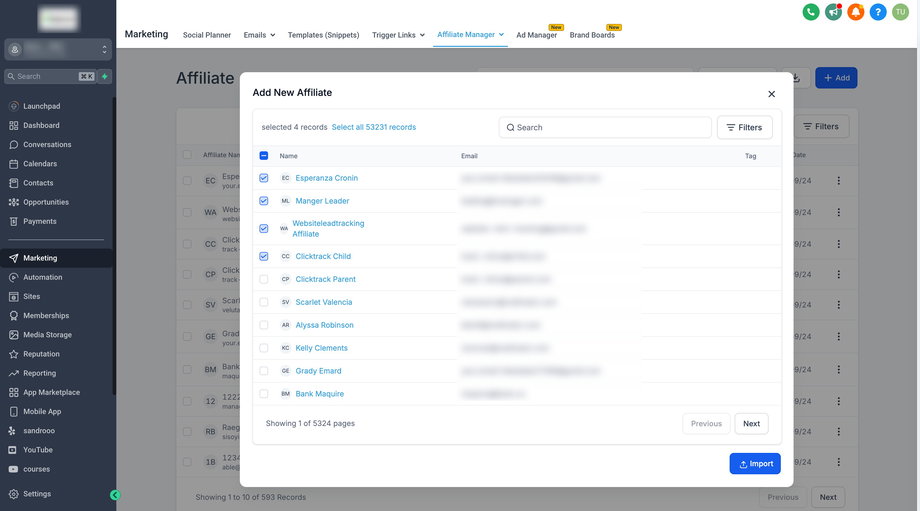Open the account switcher dropdown
The height and width of the screenshot is (511, 920).
tap(58, 49)
